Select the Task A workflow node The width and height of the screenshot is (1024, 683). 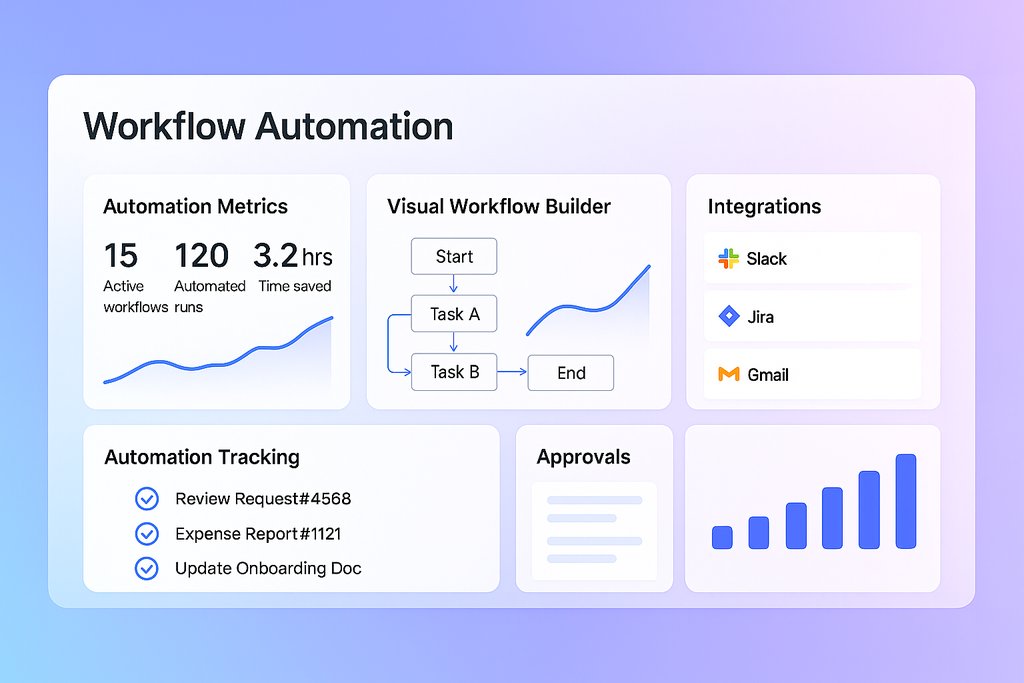tap(454, 314)
